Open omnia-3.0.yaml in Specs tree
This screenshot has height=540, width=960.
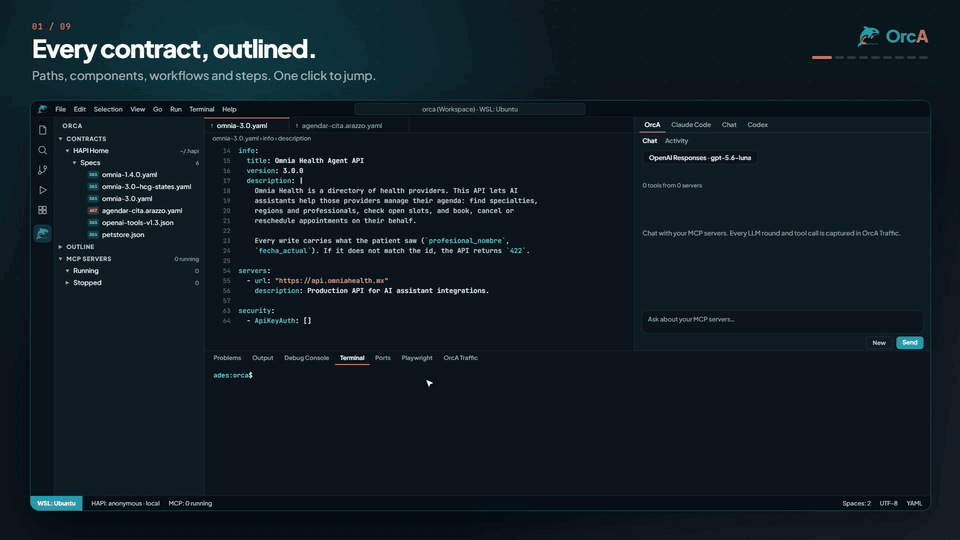[127, 199]
